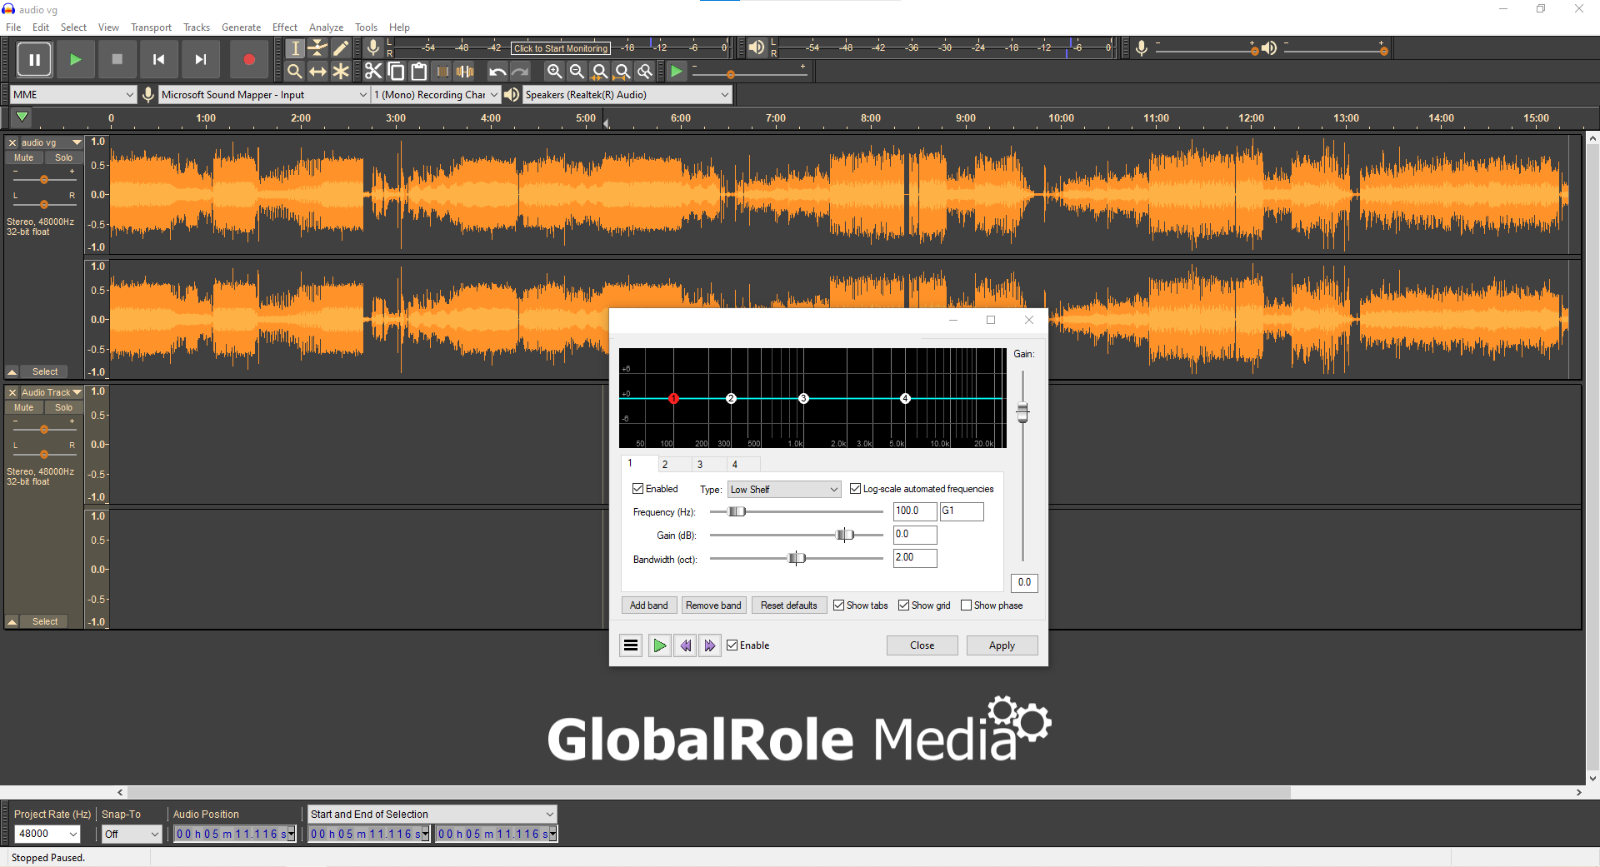1600x867 pixels.
Task: Choose the Time Shift tool
Action: tap(318, 71)
